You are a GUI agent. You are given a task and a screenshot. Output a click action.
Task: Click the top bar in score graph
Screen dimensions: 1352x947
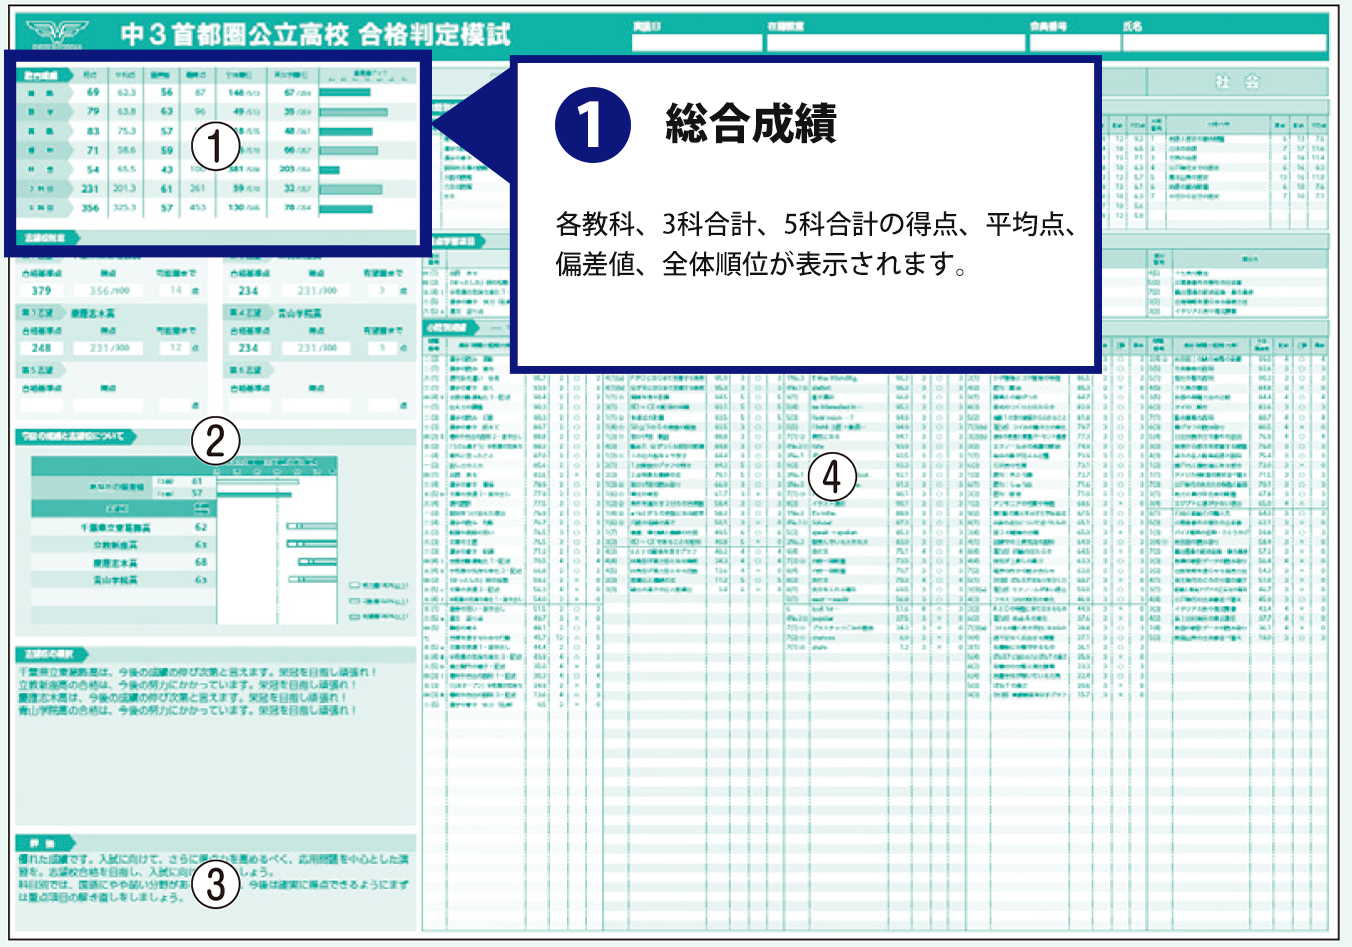345,92
